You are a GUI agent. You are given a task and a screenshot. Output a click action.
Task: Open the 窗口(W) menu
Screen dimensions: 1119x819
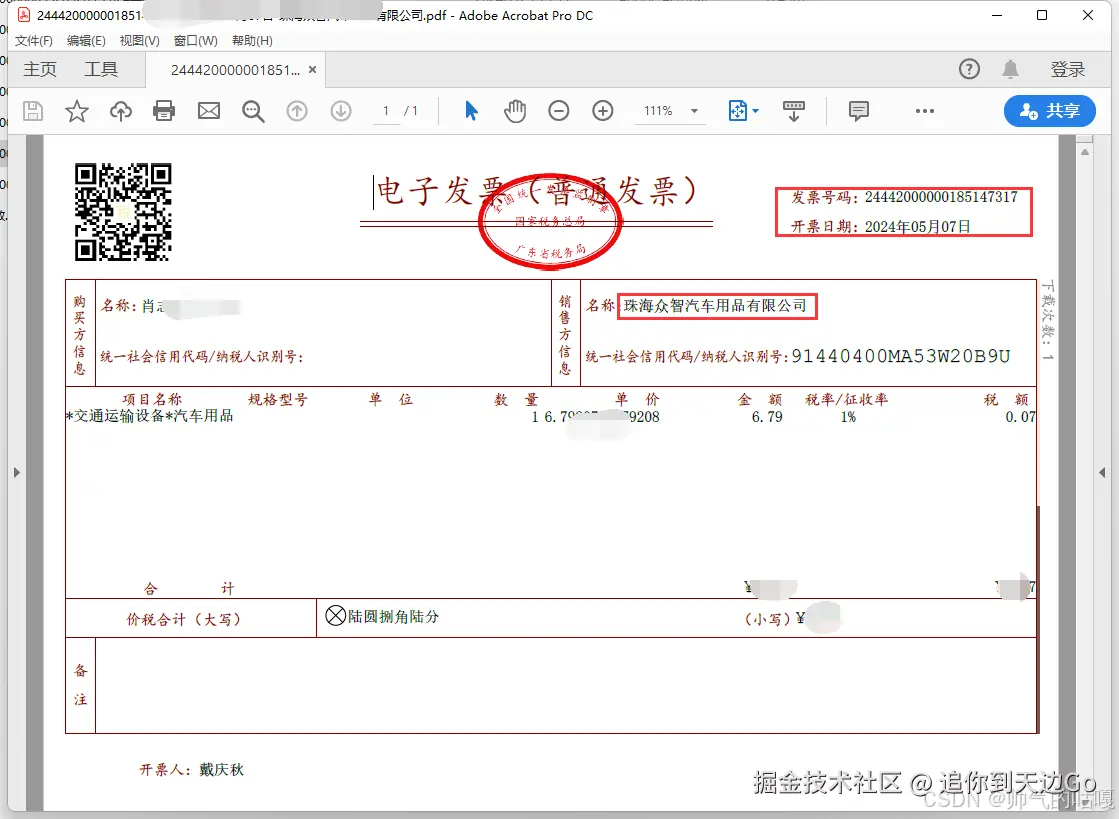[196, 41]
